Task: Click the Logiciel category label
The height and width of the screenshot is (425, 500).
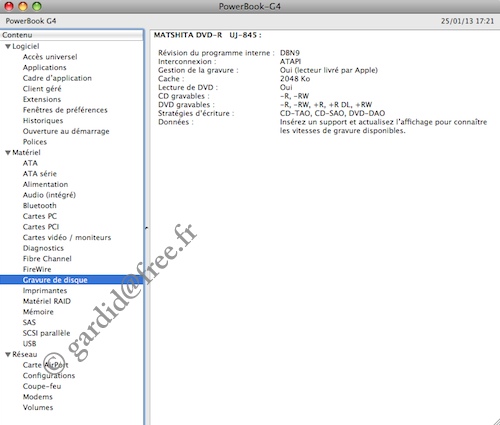Action: point(26,47)
